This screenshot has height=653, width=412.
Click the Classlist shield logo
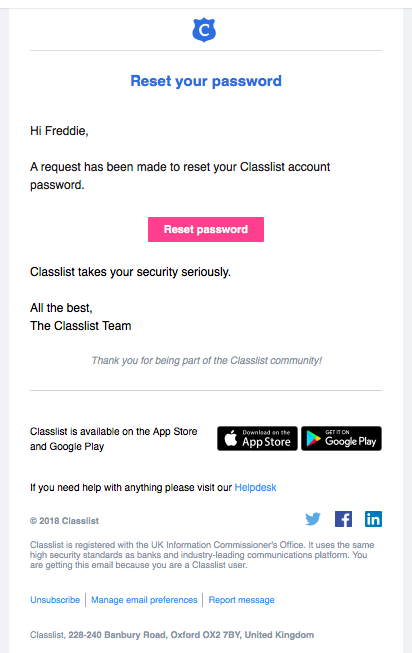204,30
